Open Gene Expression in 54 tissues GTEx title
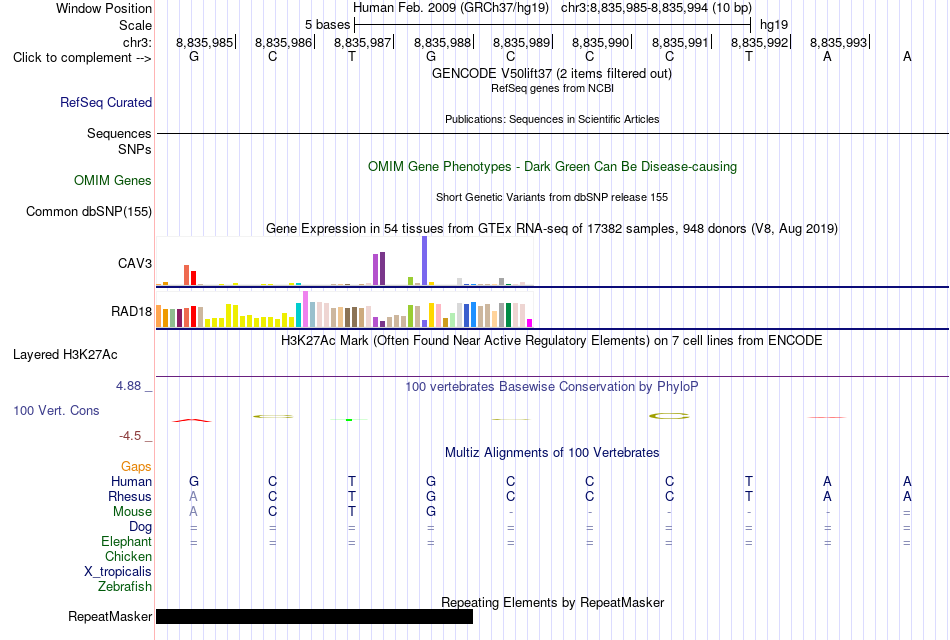 click(552, 228)
